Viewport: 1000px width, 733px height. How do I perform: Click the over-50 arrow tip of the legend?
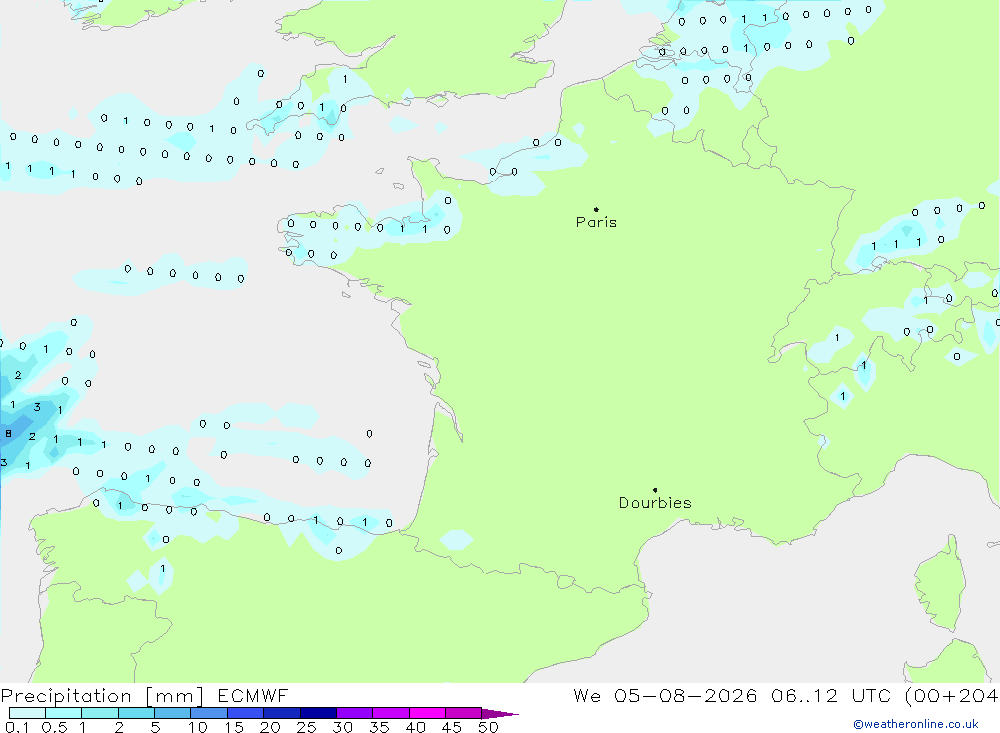click(501, 714)
